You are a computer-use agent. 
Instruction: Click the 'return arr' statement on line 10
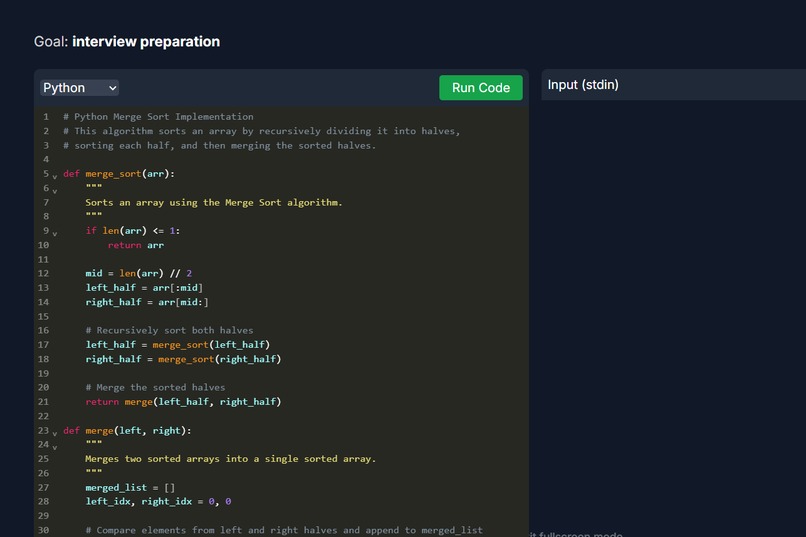[x=136, y=245]
